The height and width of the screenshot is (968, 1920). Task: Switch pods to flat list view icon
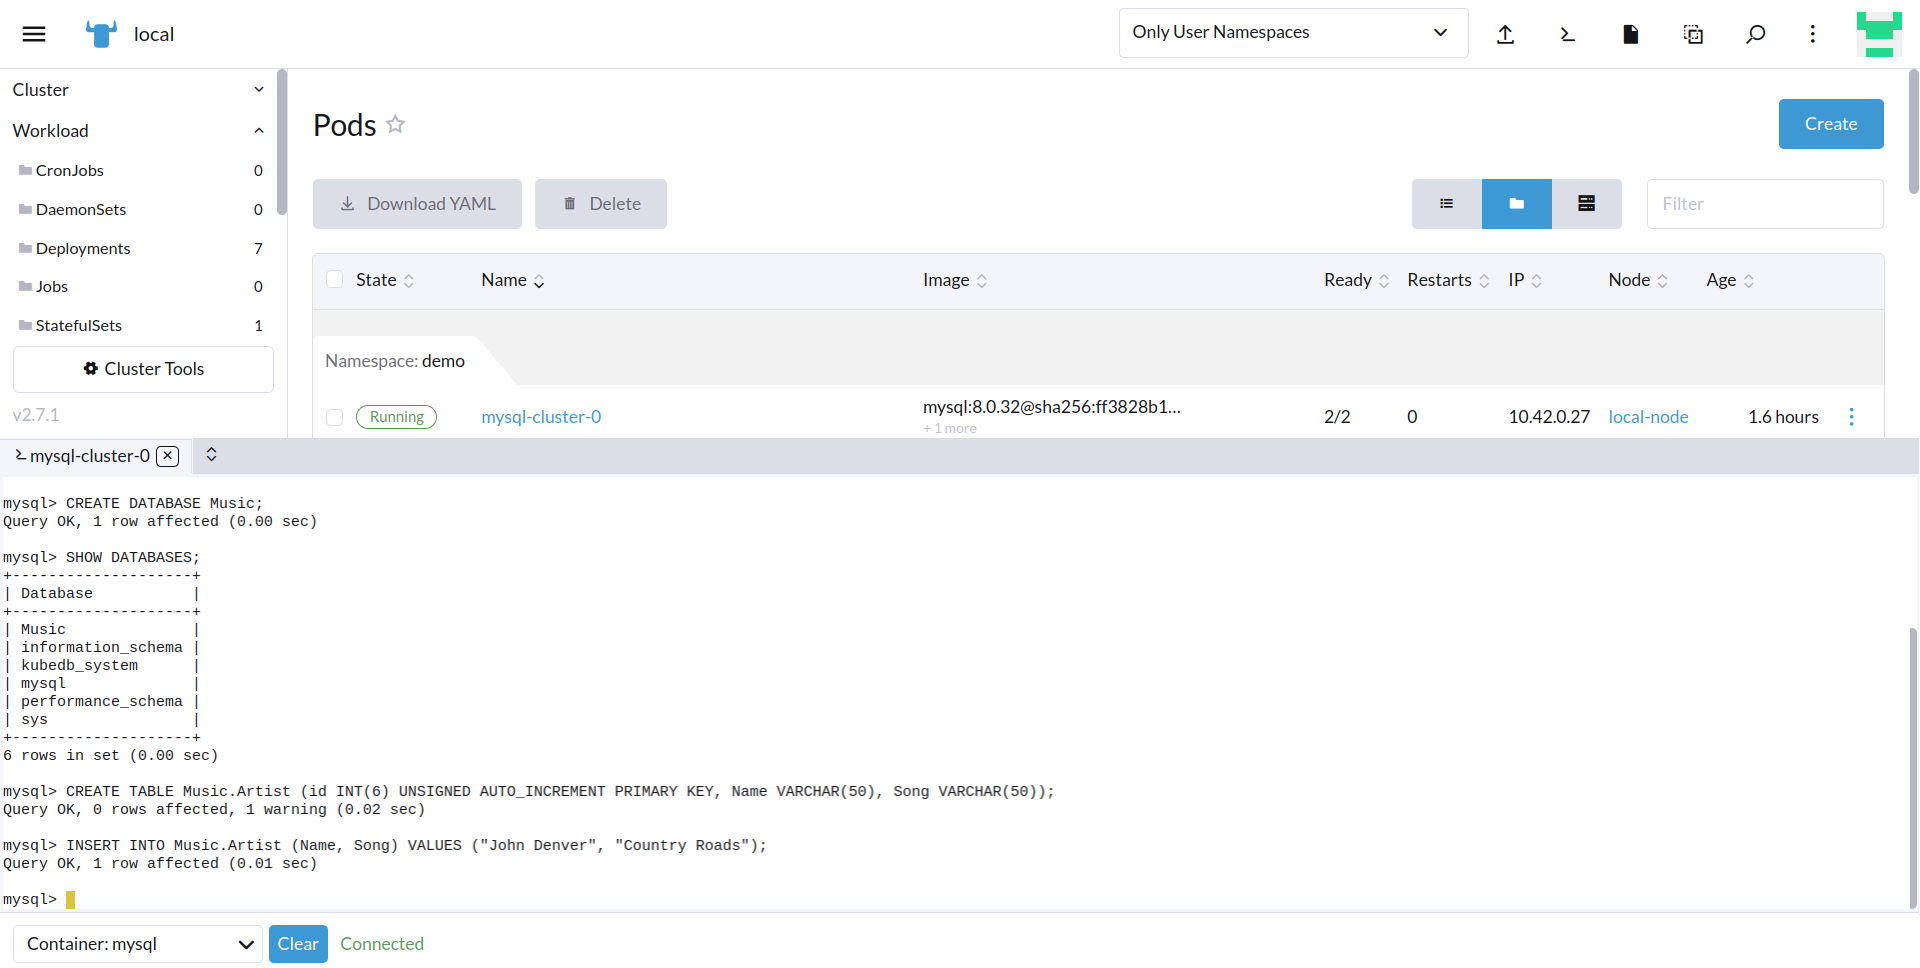(x=1446, y=203)
